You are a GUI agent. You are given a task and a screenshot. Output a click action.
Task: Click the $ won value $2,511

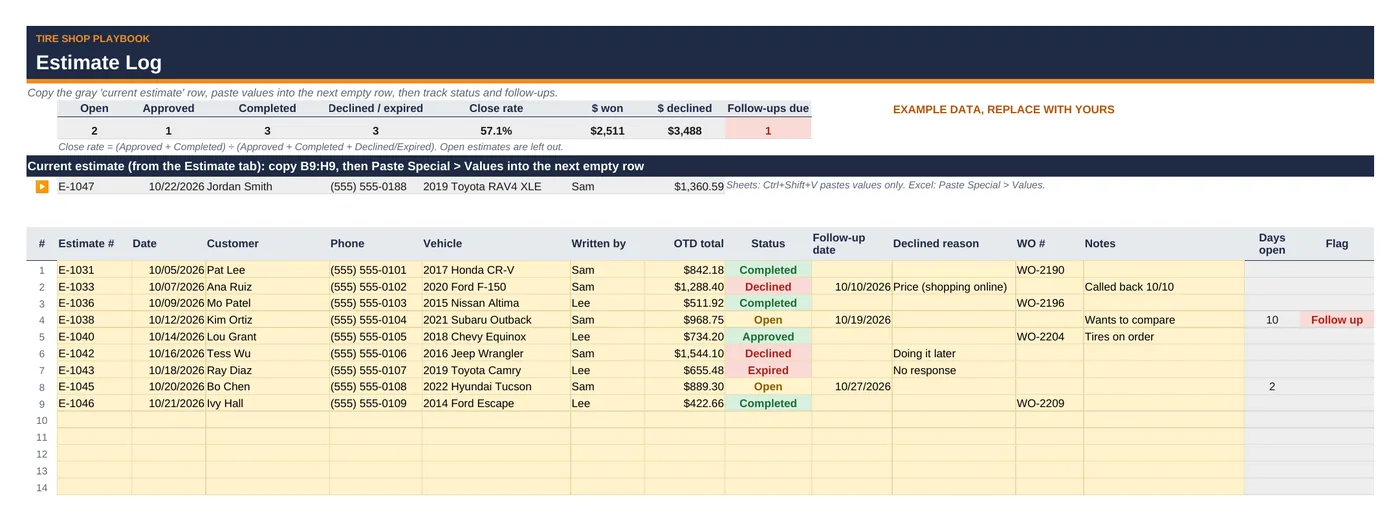pos(607,131)
